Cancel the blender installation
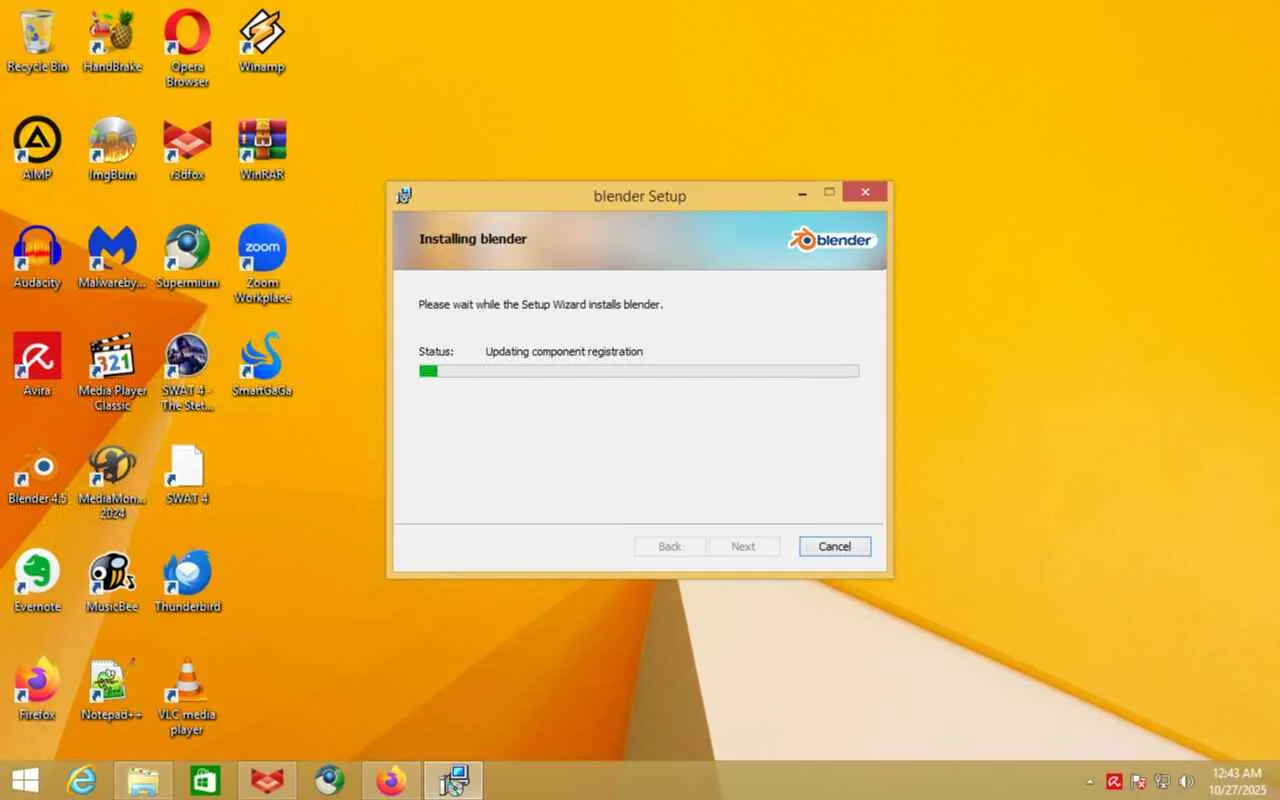1280x800 pixels. [835, 546]
